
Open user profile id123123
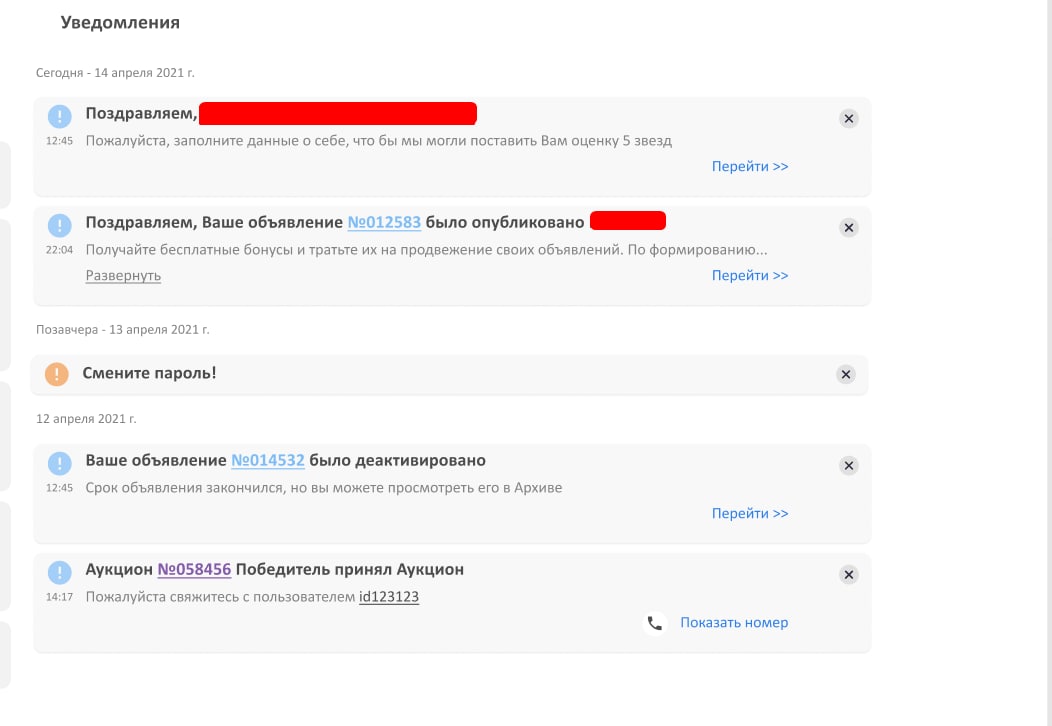tap(389, 597)
